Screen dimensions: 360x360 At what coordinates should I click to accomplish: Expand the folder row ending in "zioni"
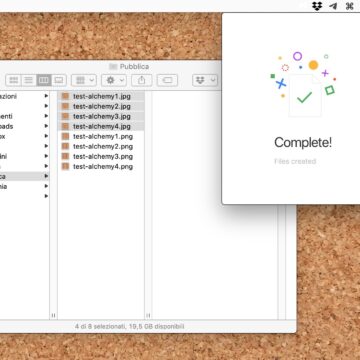point(46,96)
